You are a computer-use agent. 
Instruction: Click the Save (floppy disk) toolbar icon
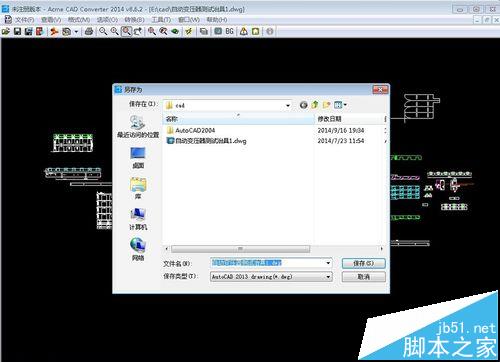pyautogui.click(x=17, y=31)
